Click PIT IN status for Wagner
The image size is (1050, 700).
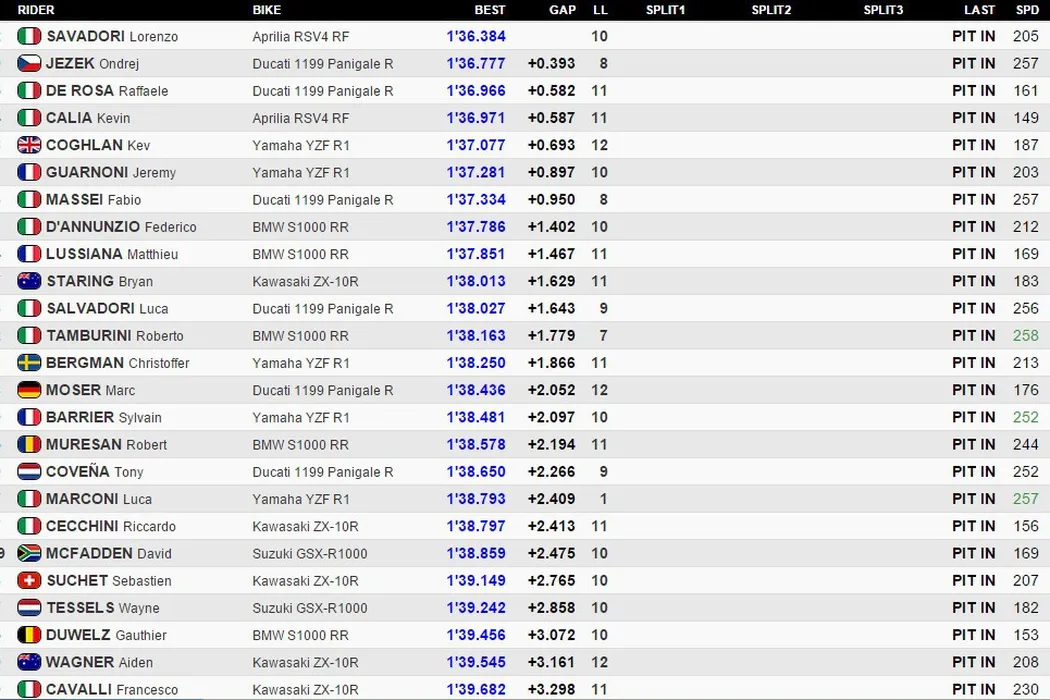(x=973, y=662)
